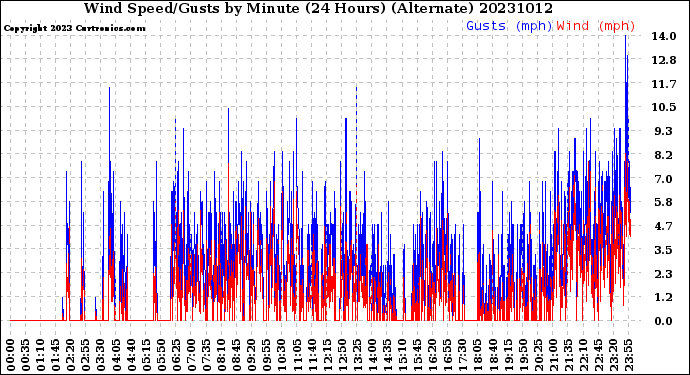The width and height of the screenshot is (690, 375).
Task: Click the 4.7 y-axis label
Action: tap(664, 226)
